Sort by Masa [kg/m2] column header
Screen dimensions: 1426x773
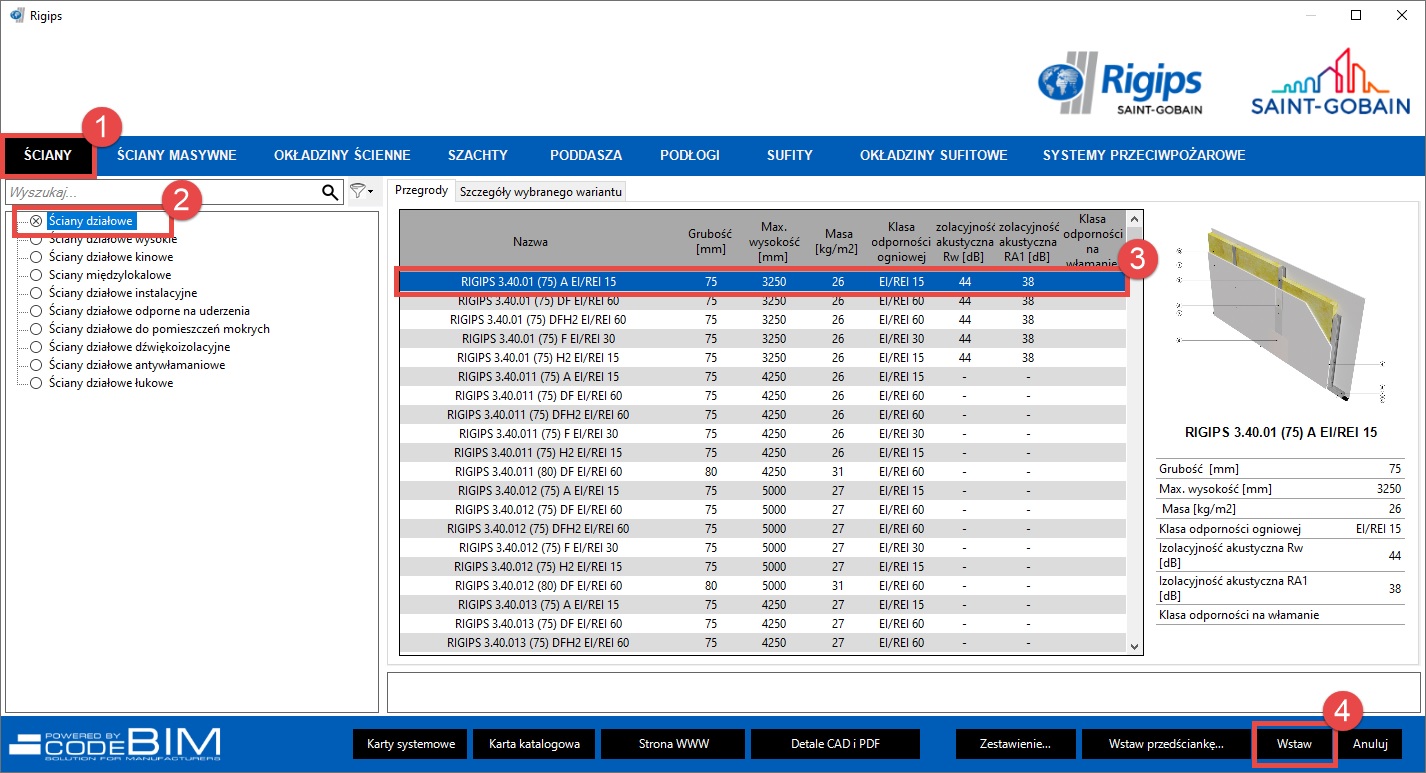click(838, 241)
